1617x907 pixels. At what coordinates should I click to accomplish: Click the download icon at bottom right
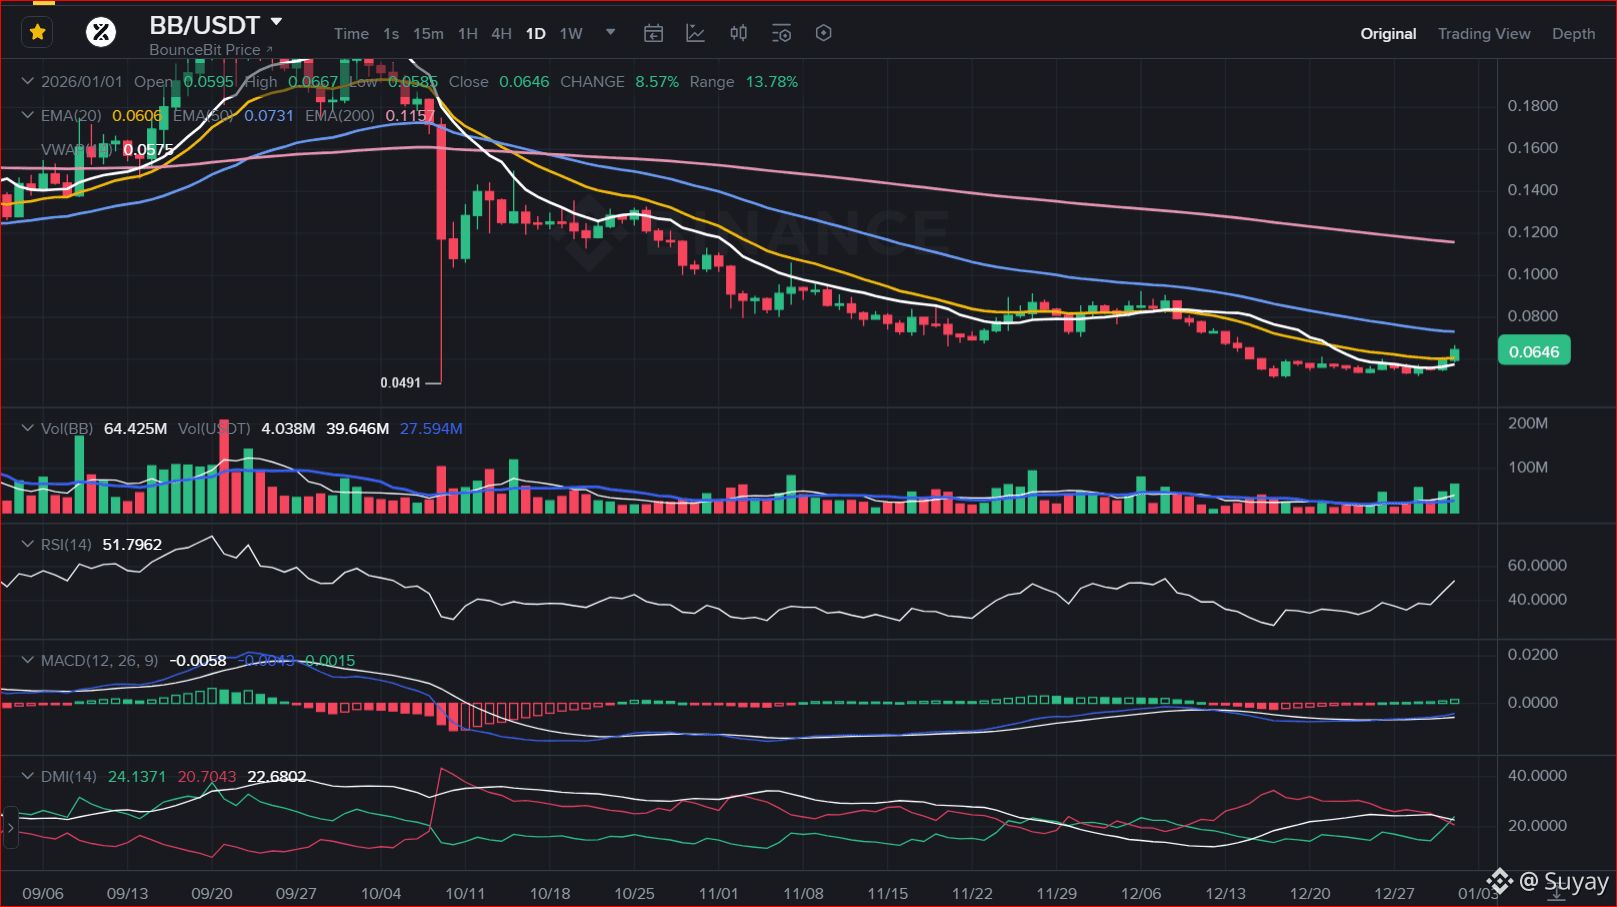[1556, 892]
